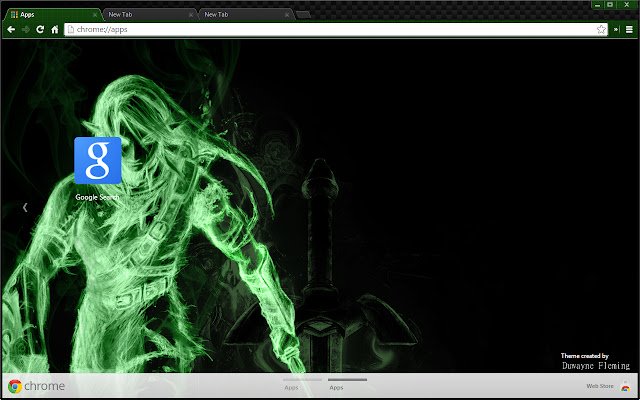
Task: Go to previous apps page with left chevron
Action: pos(25,207)
